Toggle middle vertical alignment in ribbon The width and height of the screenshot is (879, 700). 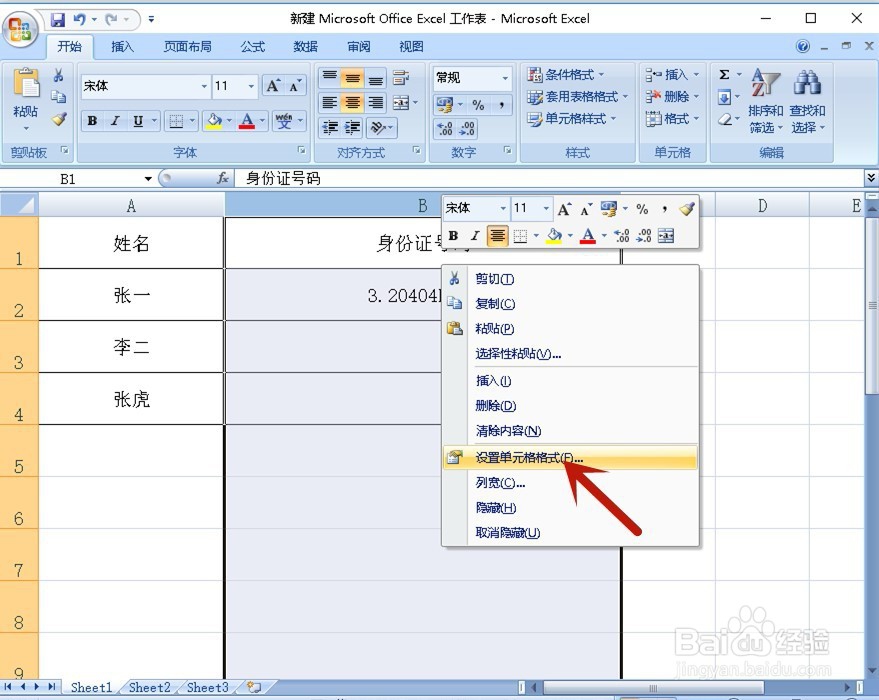(353, 77)
